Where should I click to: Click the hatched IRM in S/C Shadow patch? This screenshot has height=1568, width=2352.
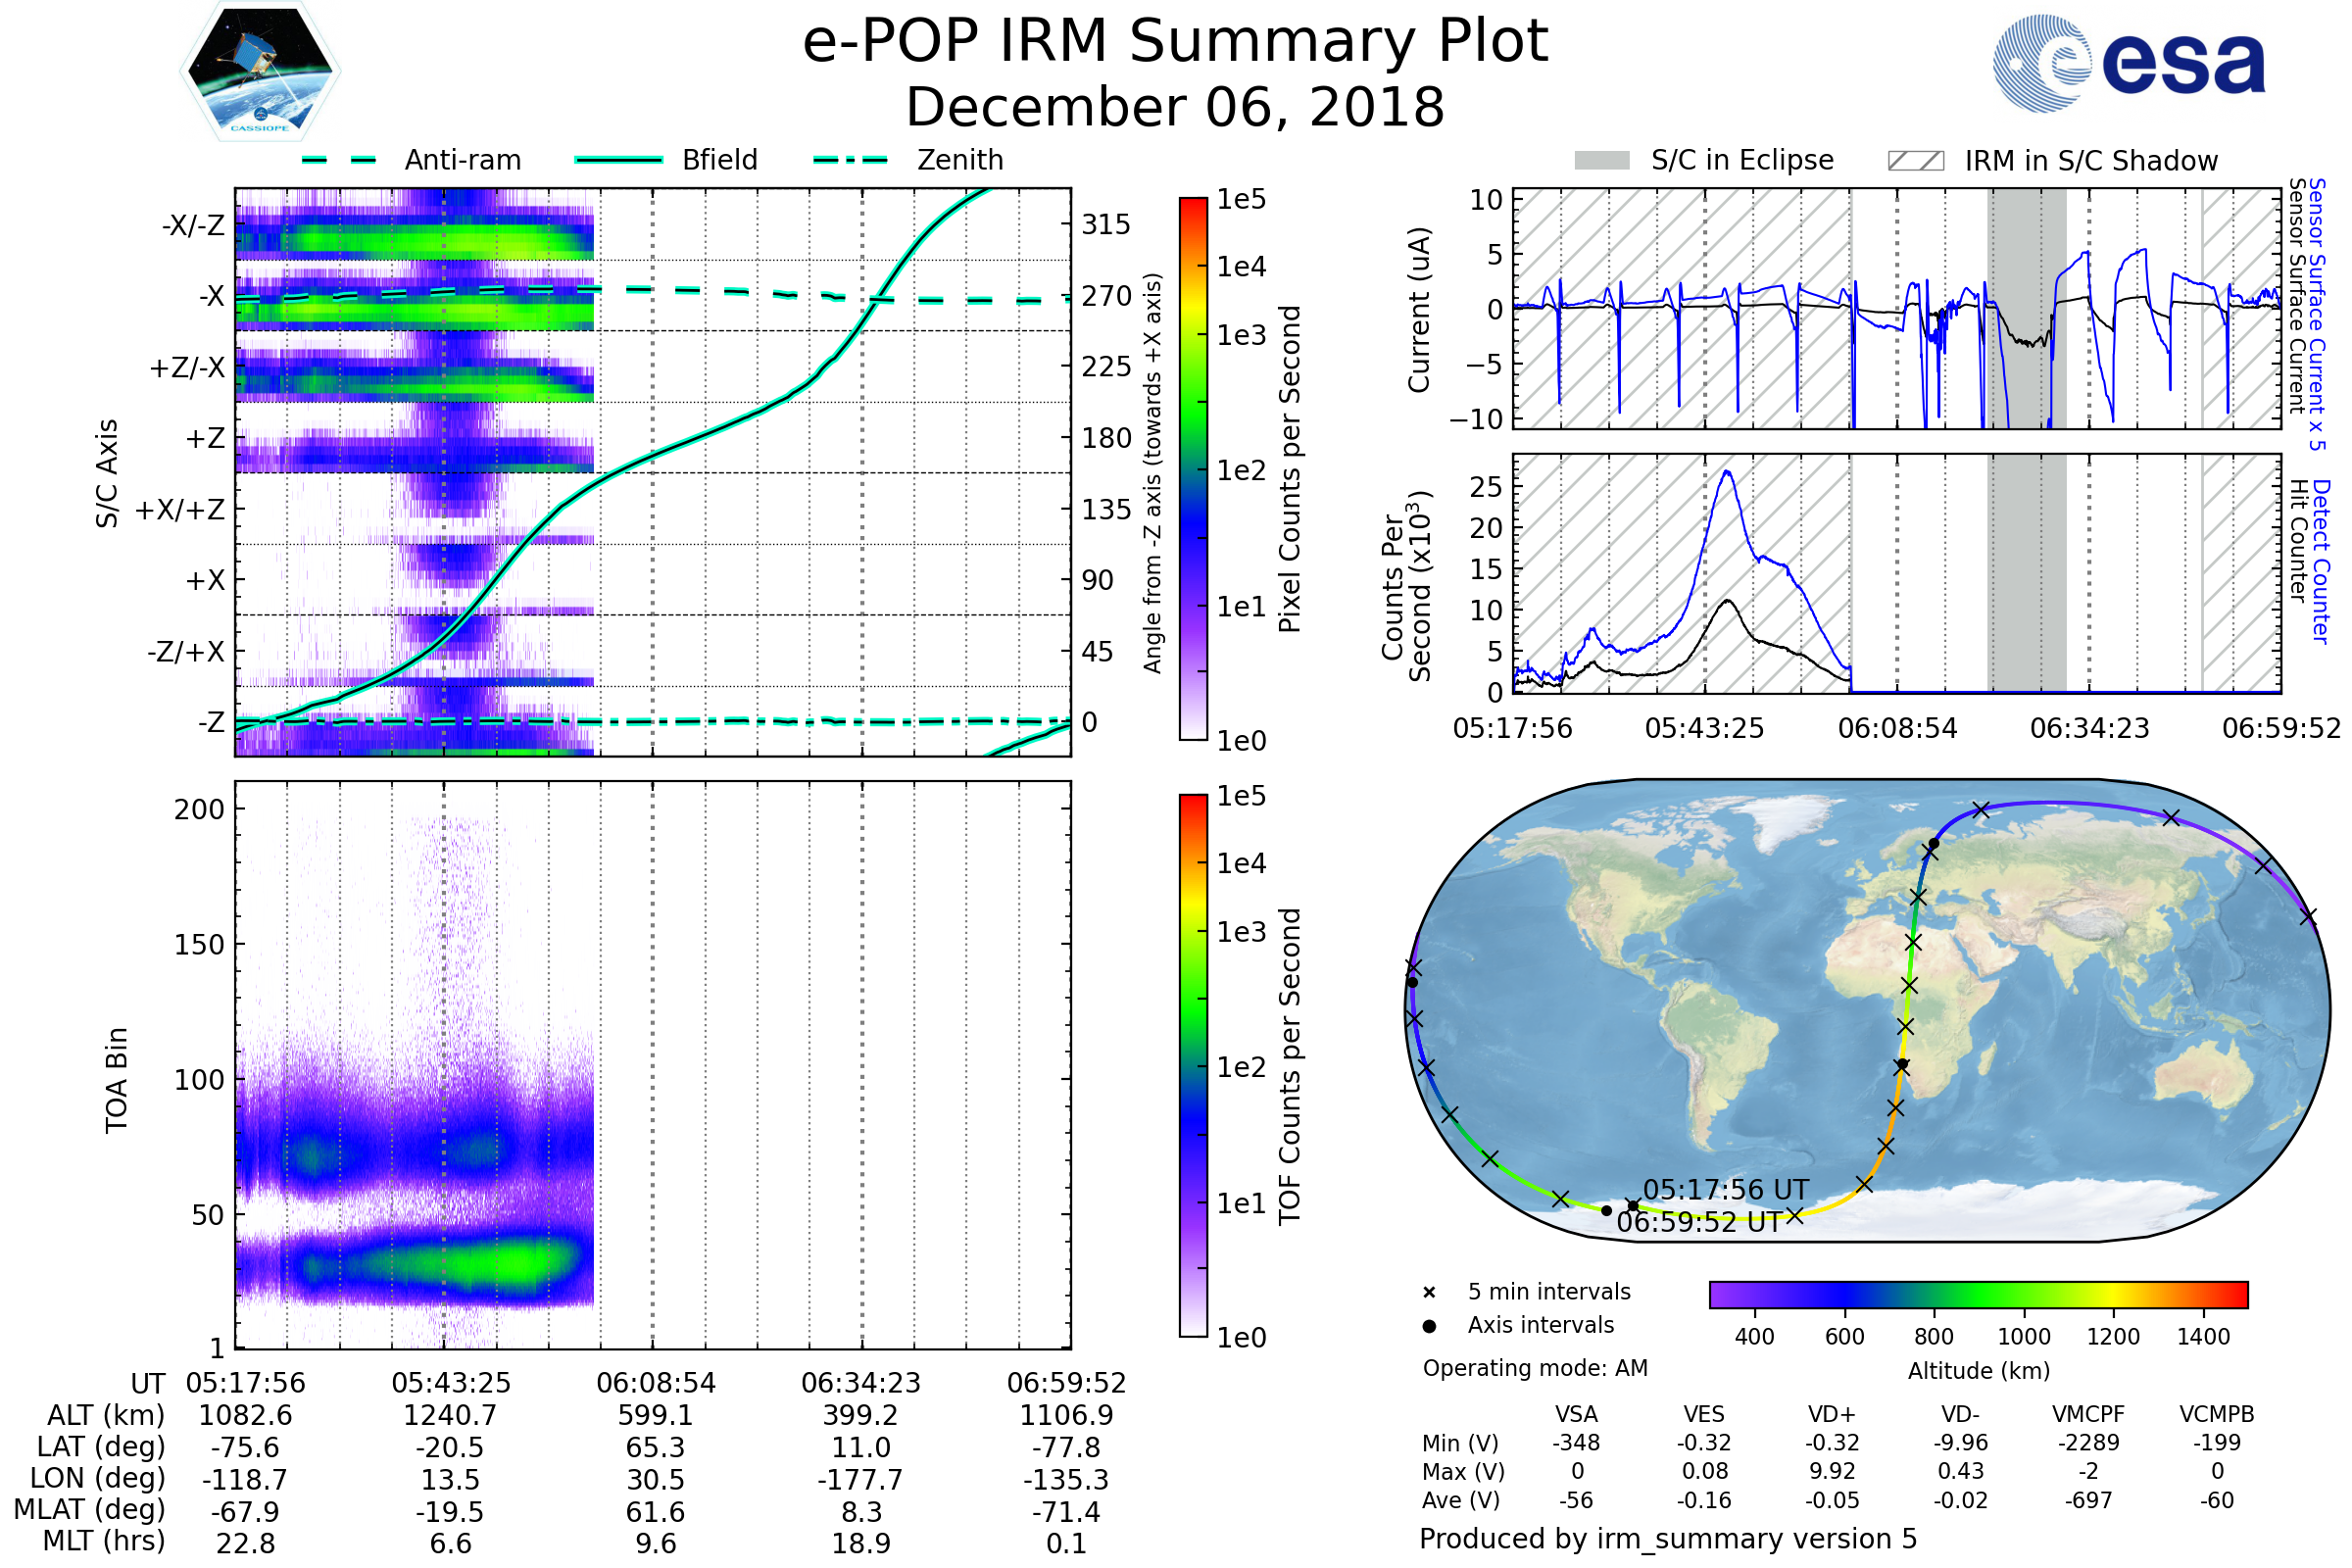click(x=1915, y=161)
